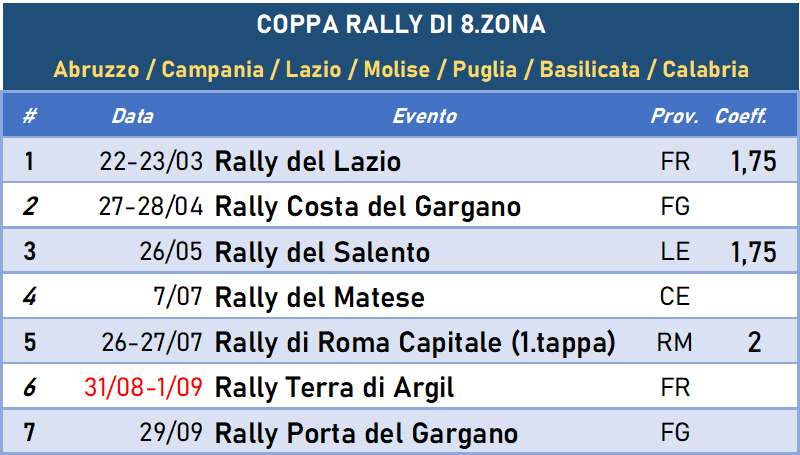
Task: Select the '#' column header
Action: [30, 116]
